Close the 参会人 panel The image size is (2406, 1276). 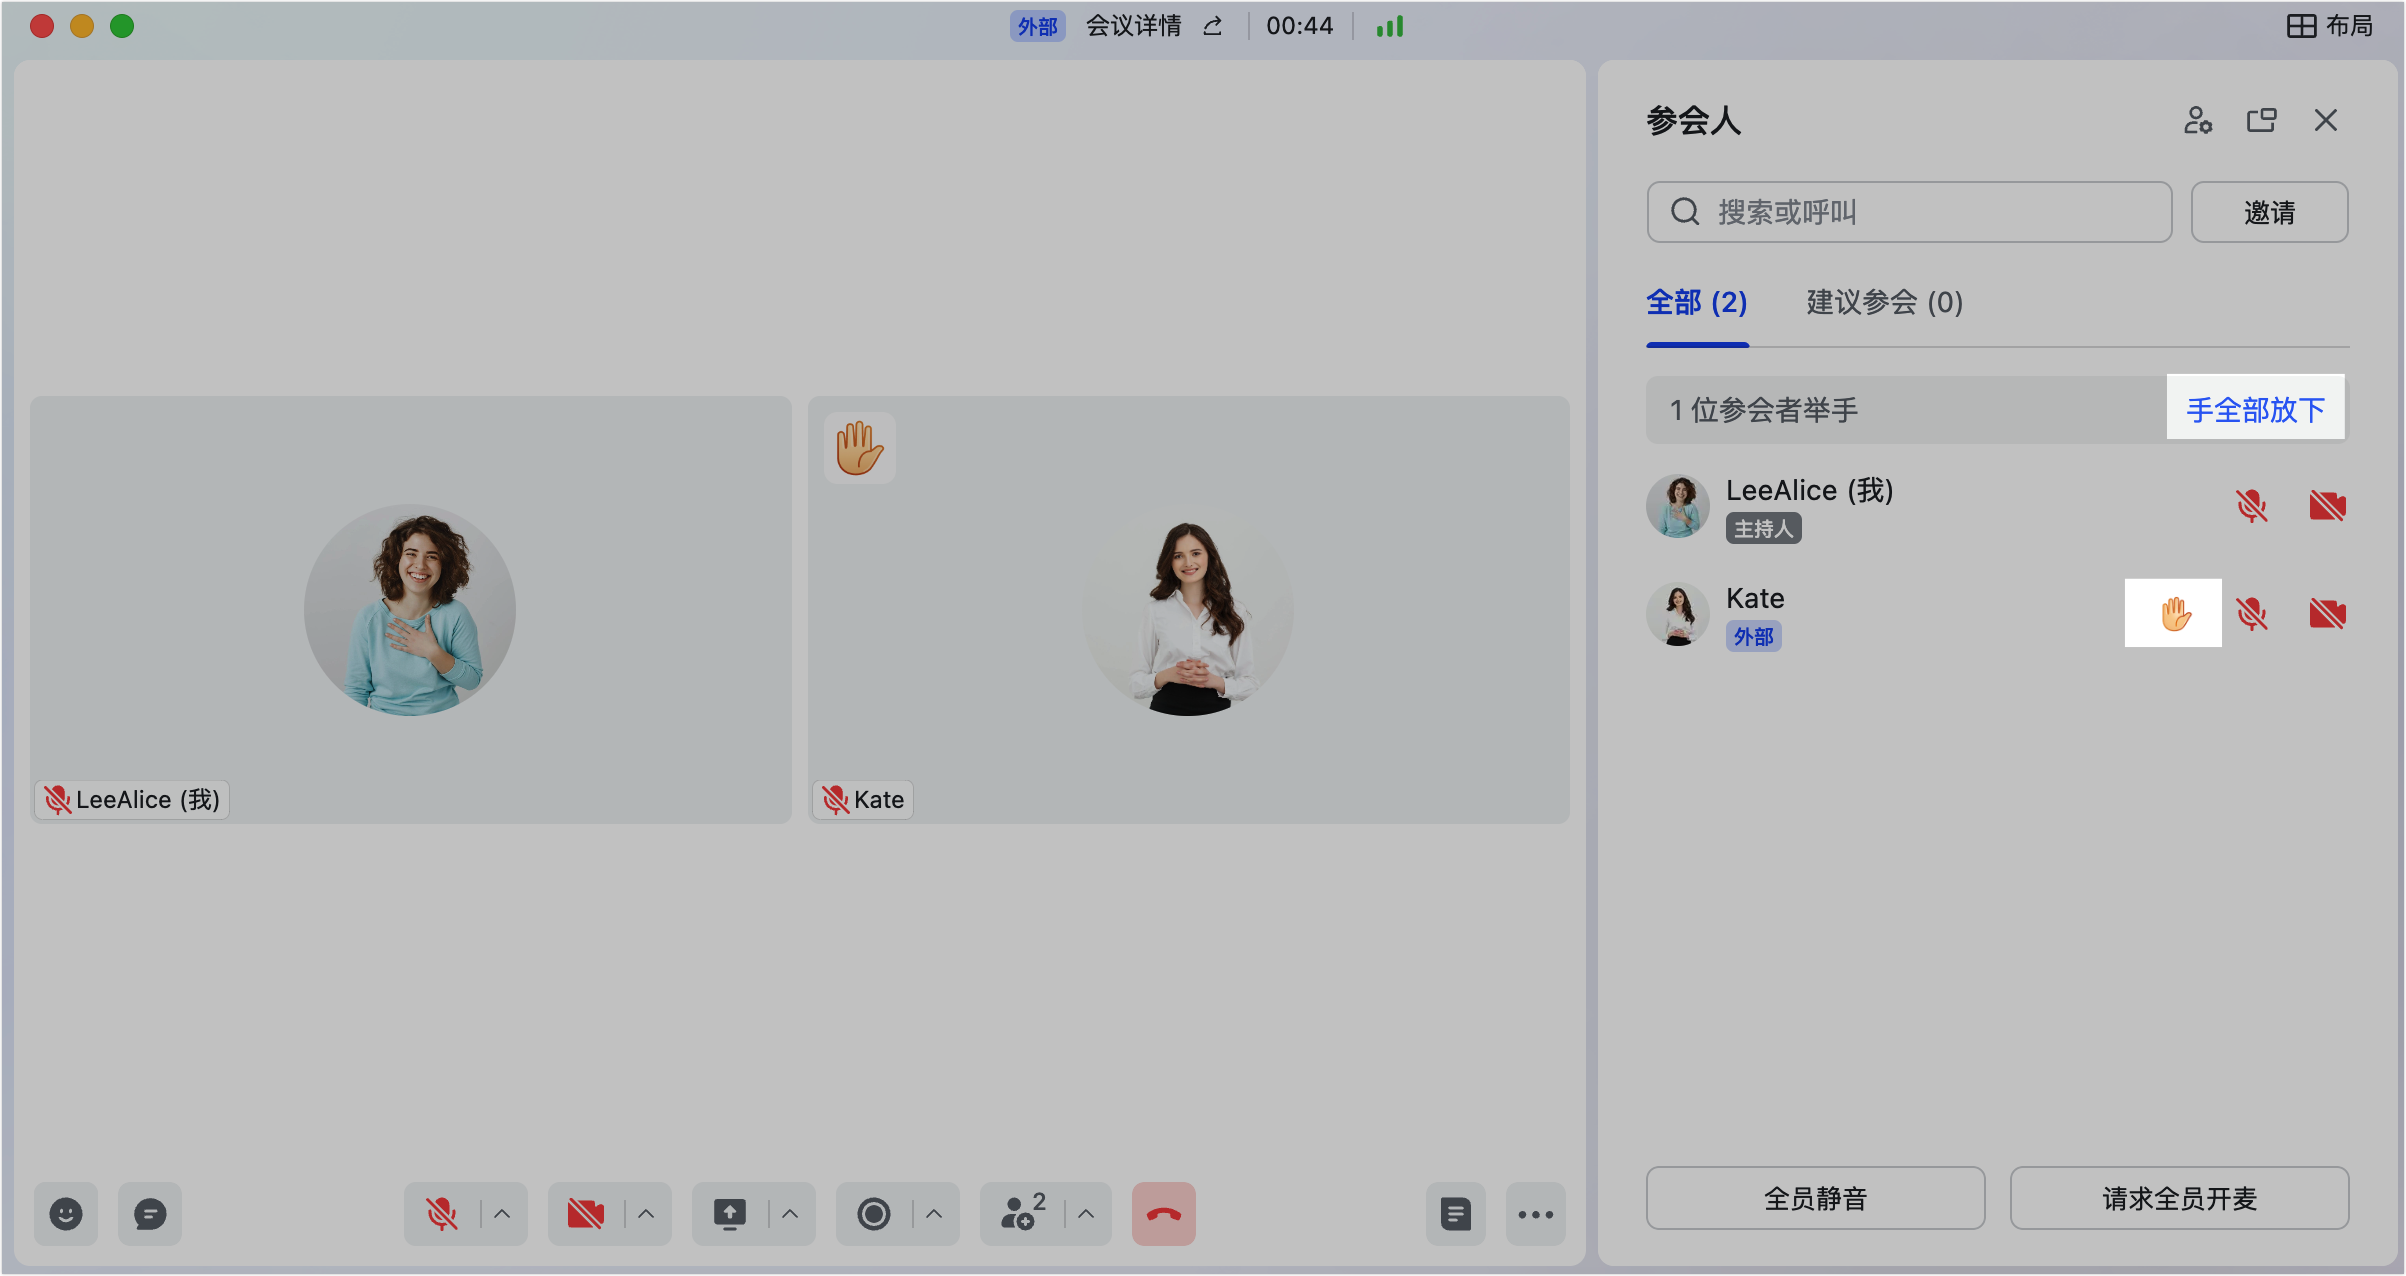2326,120
